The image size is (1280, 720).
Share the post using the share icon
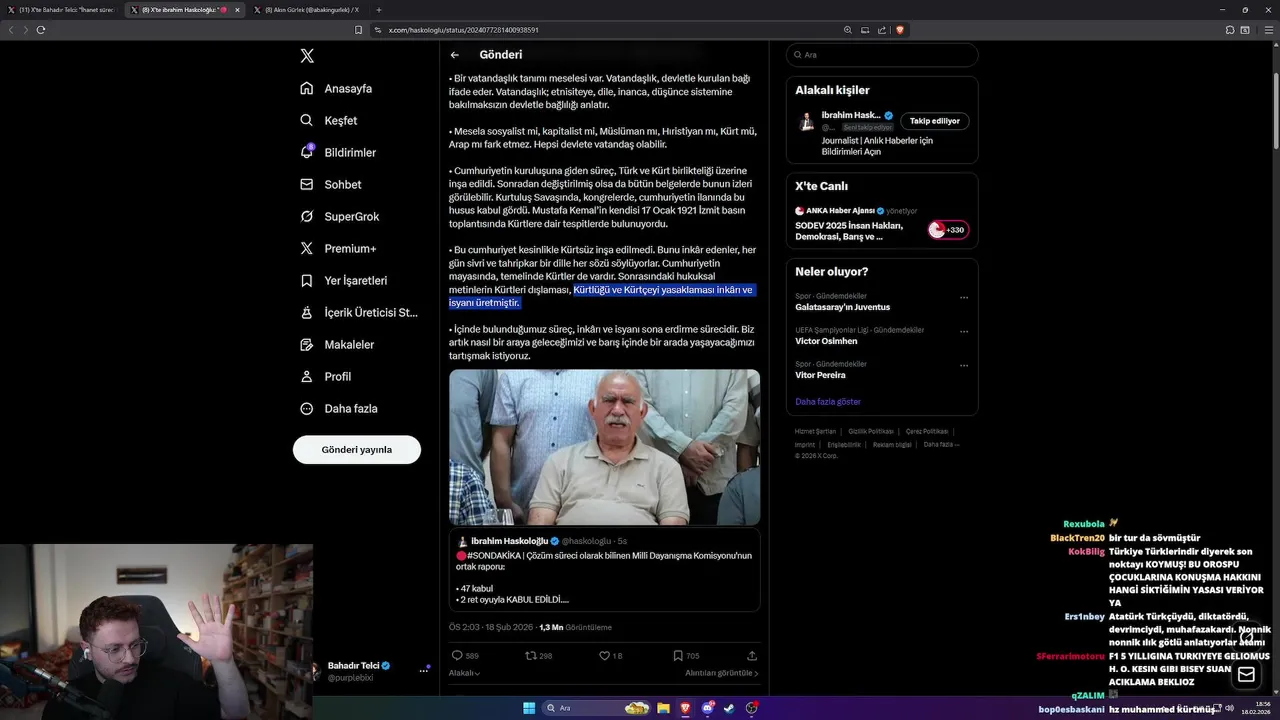pos(752,655)
